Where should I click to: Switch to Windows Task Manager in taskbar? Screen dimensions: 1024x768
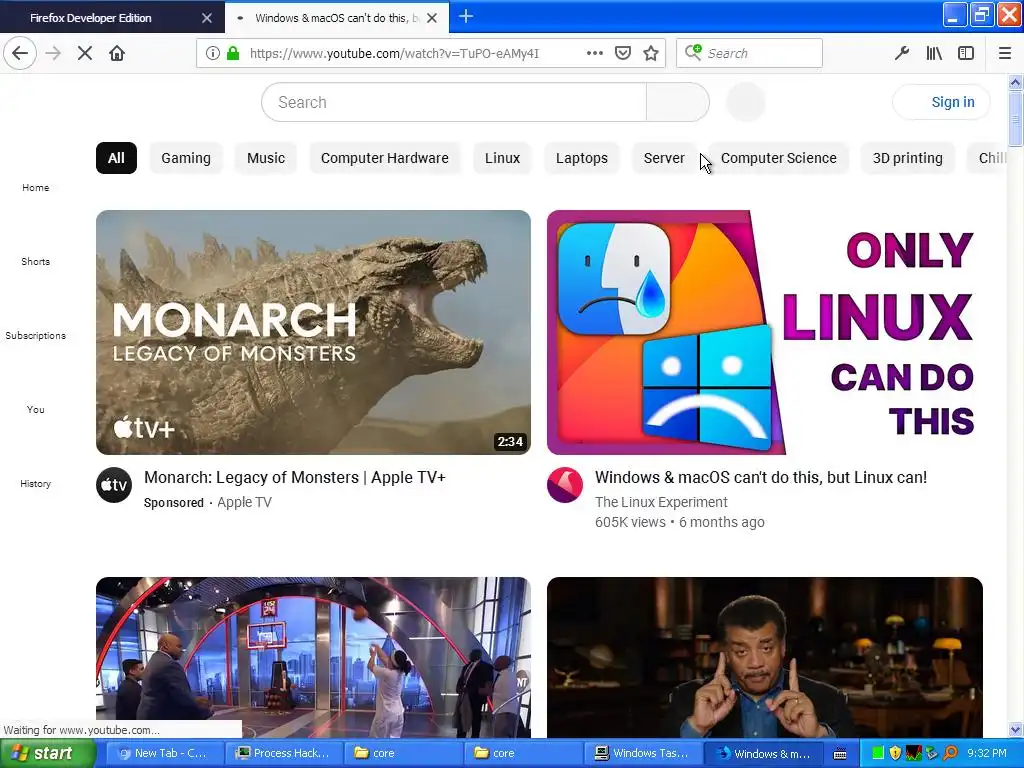644,754
